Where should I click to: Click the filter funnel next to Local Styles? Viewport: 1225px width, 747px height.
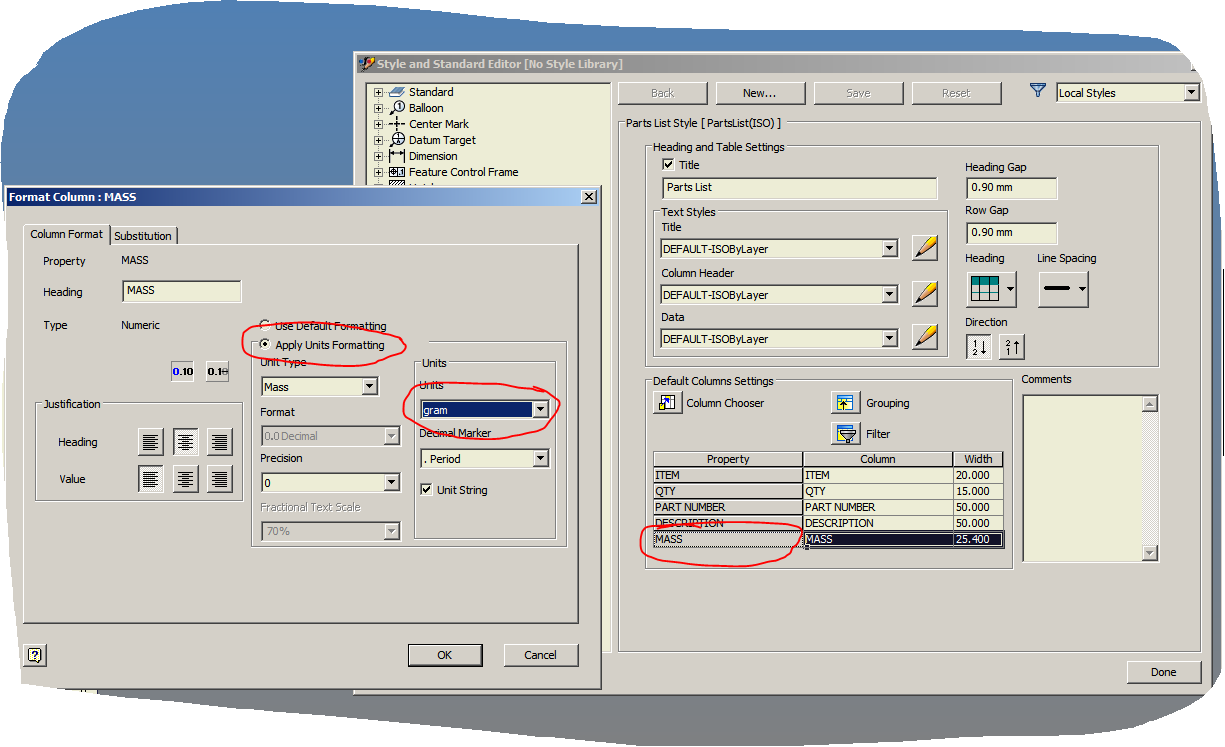1040,91
